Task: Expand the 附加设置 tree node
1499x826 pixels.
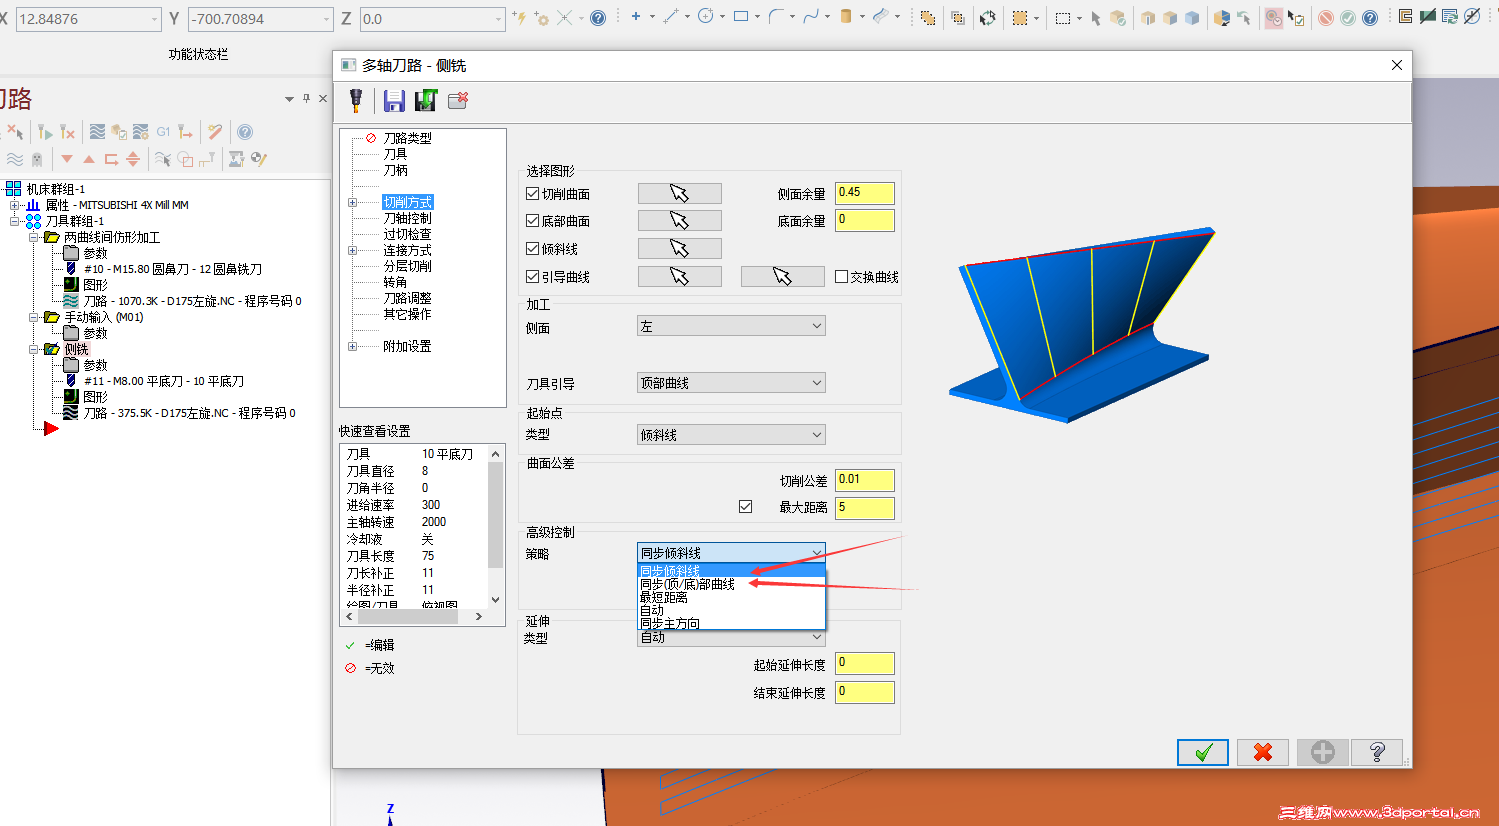Action: pyautogui.click(x=352, y=347)
